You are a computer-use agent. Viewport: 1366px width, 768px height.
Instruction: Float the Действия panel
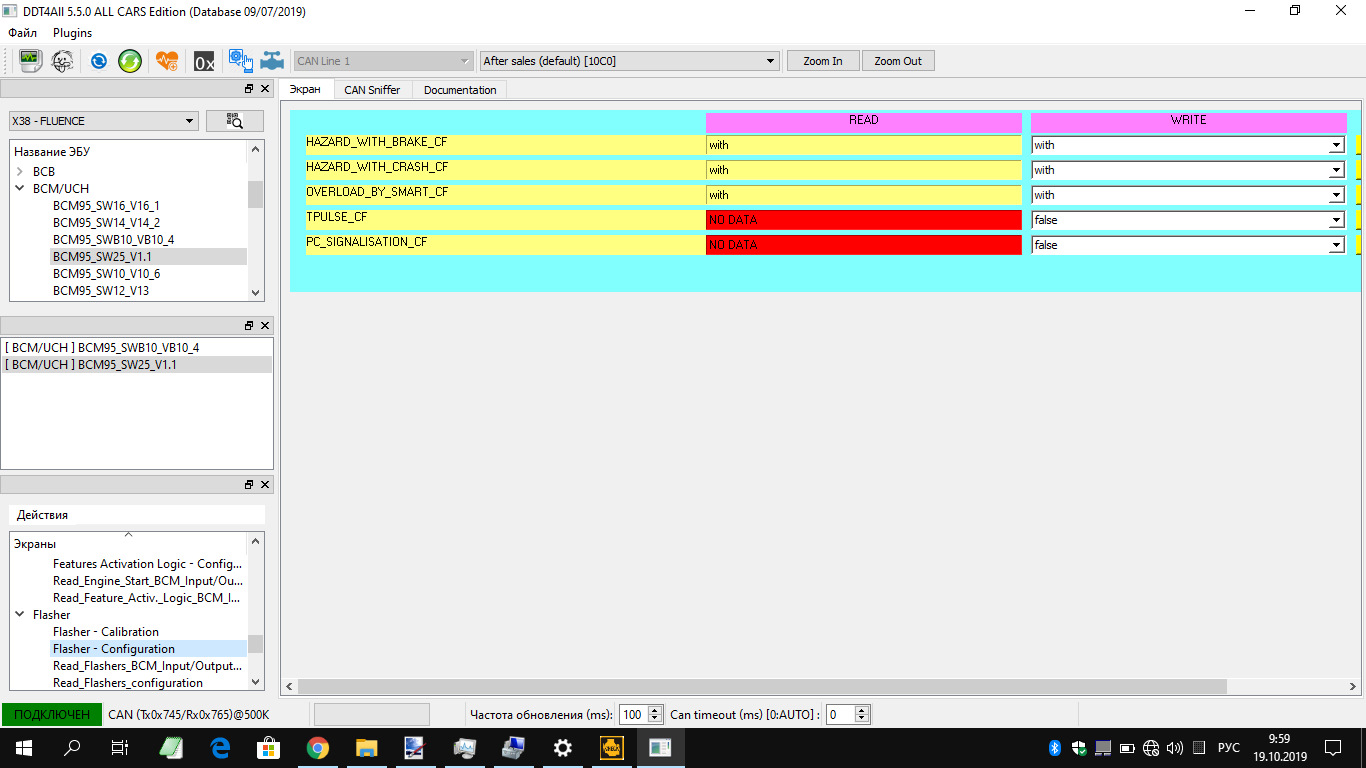249,485
